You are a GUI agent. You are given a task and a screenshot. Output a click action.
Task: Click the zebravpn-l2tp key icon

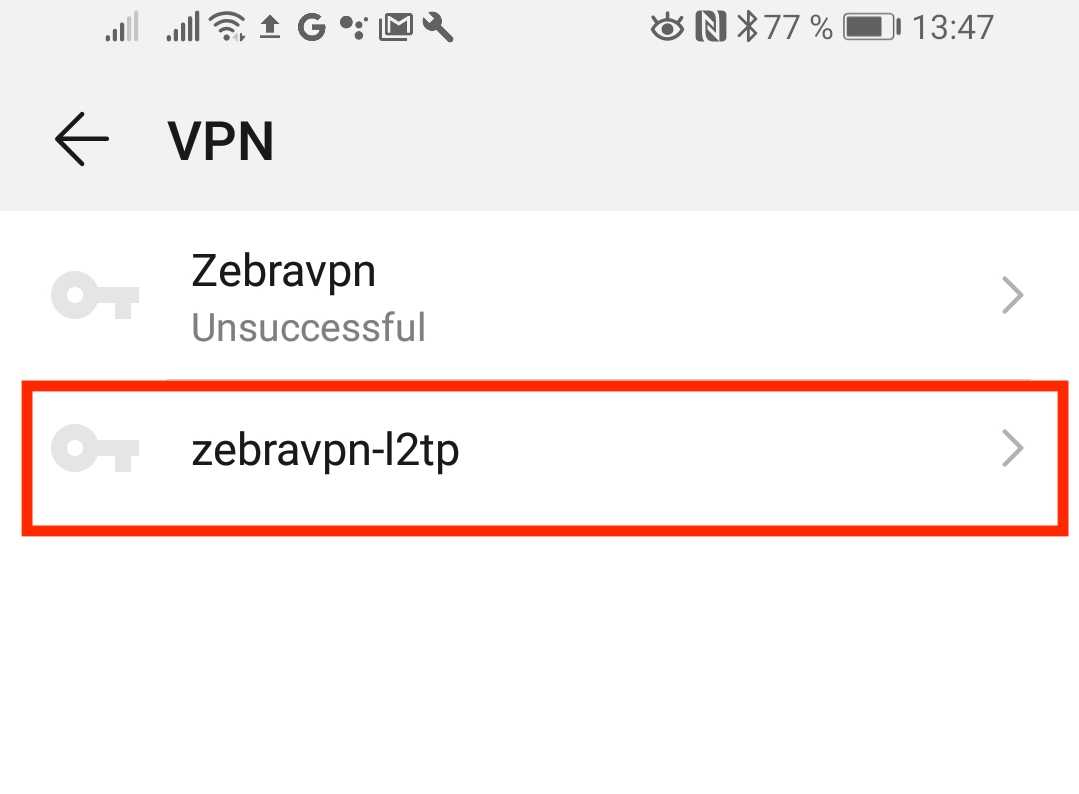95,450
